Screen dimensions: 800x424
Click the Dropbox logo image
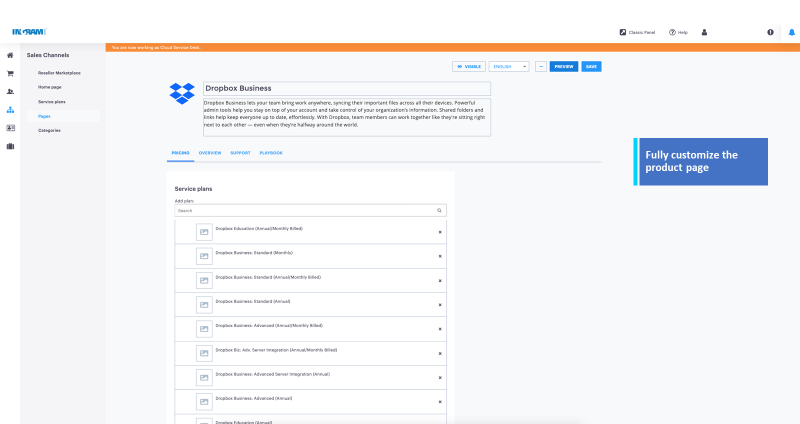[181, 93]
